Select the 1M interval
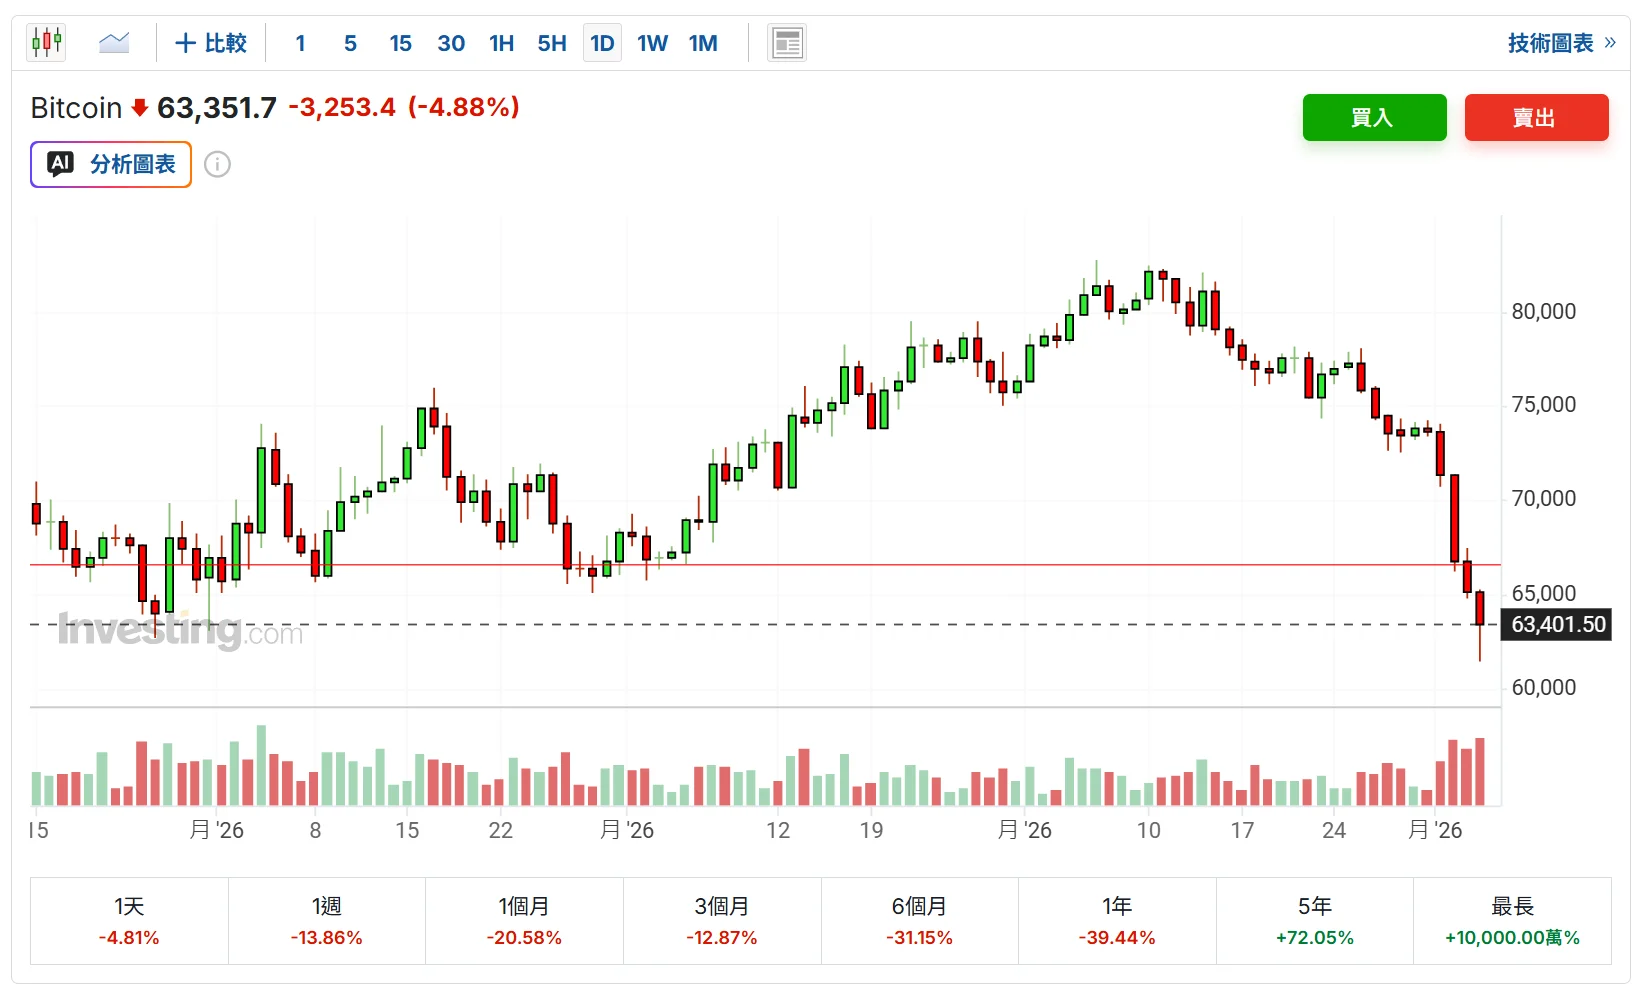The image size is (1636, 990). pyautogui.click(x=703, y=43)
